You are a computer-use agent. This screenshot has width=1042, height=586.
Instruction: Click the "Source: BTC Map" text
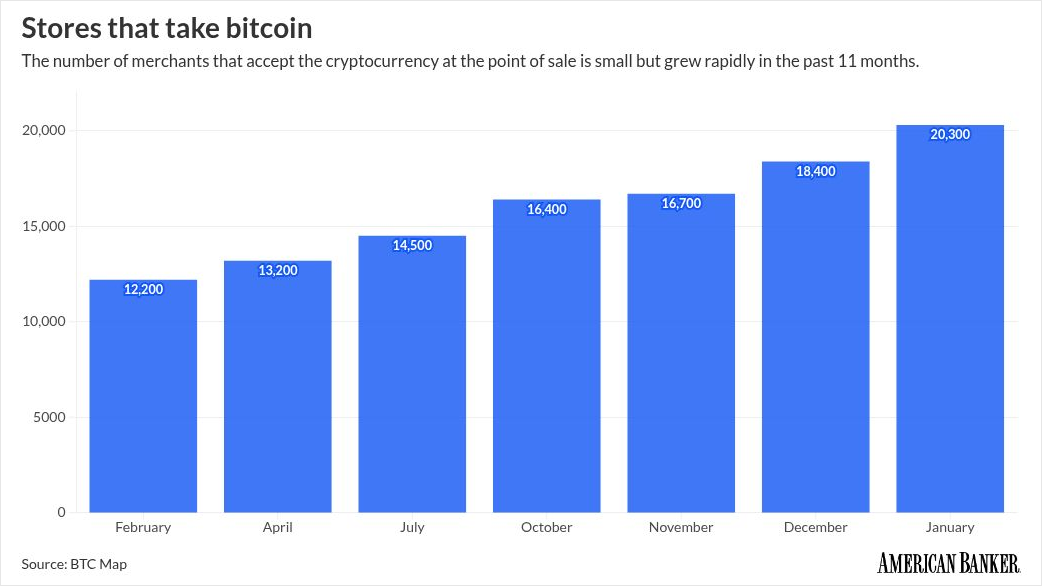click(x=74, y=564)
